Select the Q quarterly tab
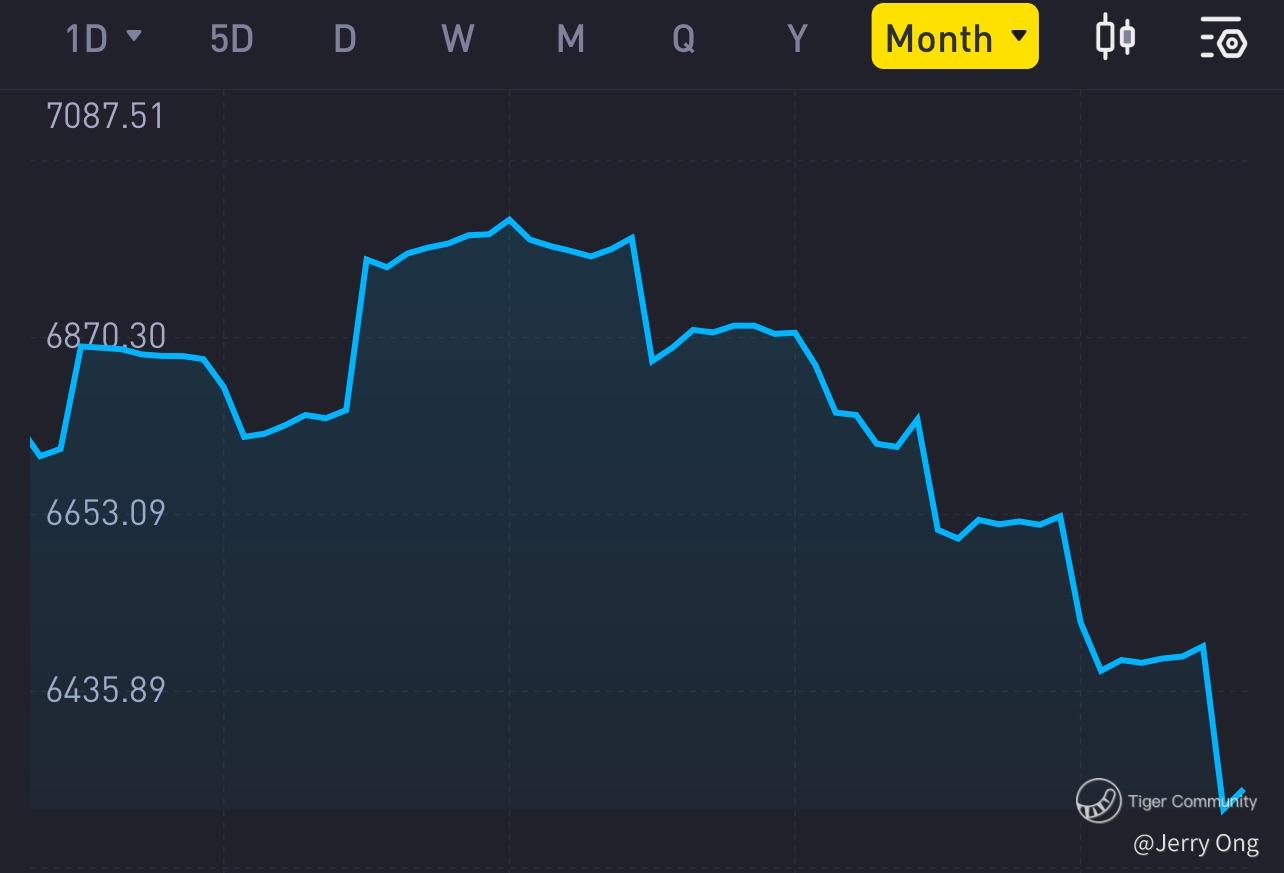Image resolution: width=1284 pixels, height=873 pixels. pos(684,38)
